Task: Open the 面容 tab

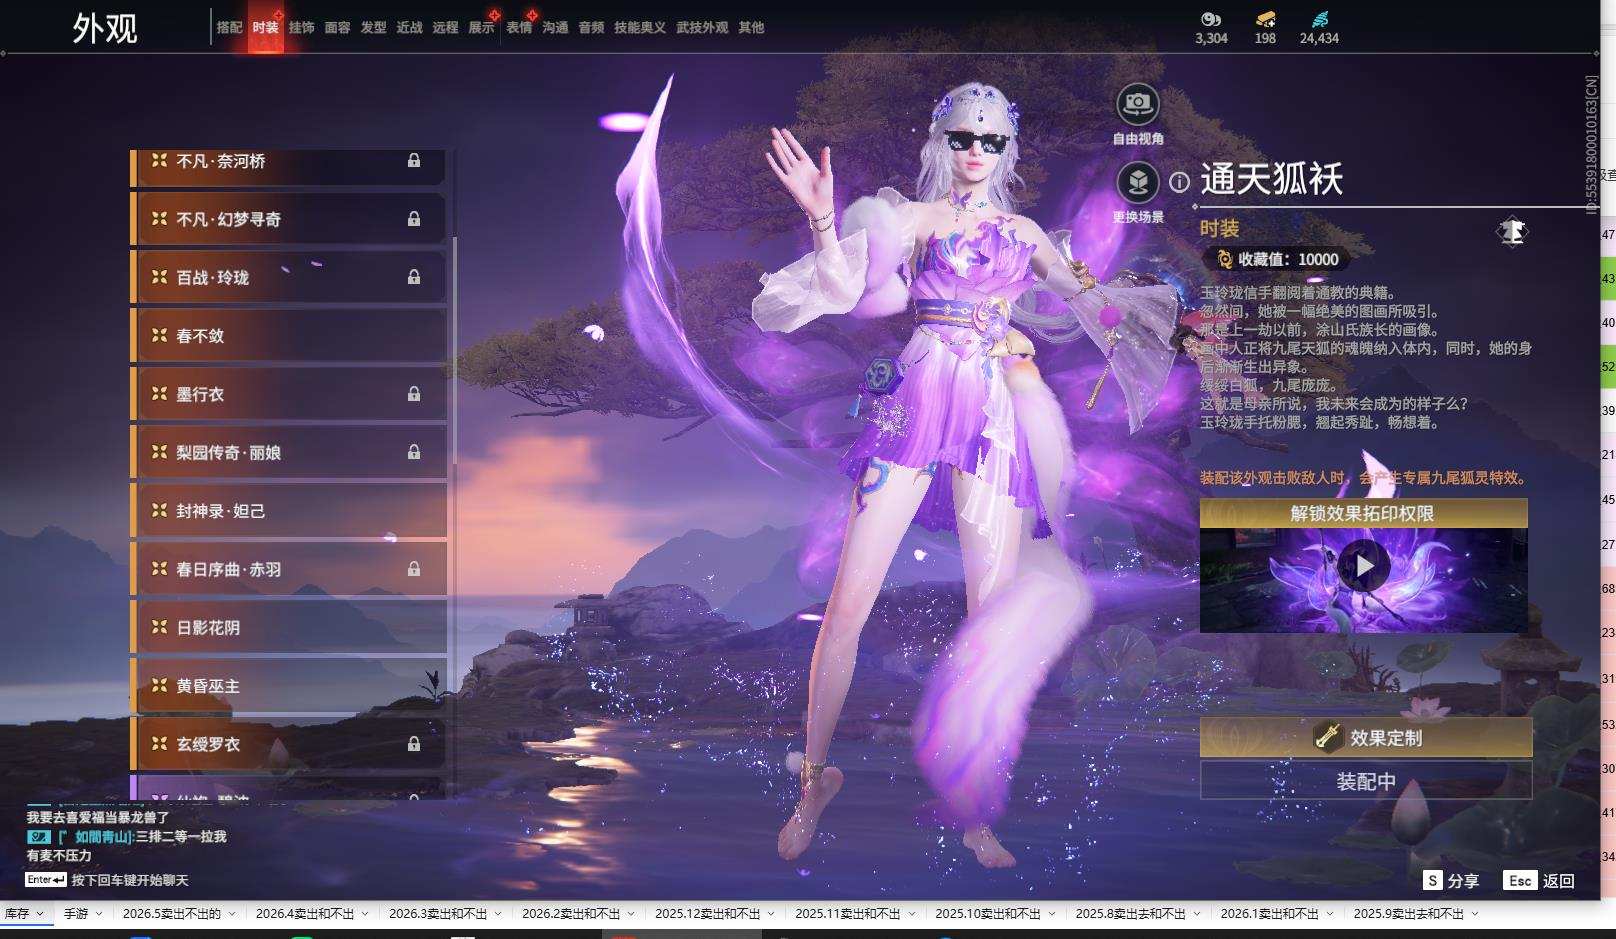Action: click(338, 28)
